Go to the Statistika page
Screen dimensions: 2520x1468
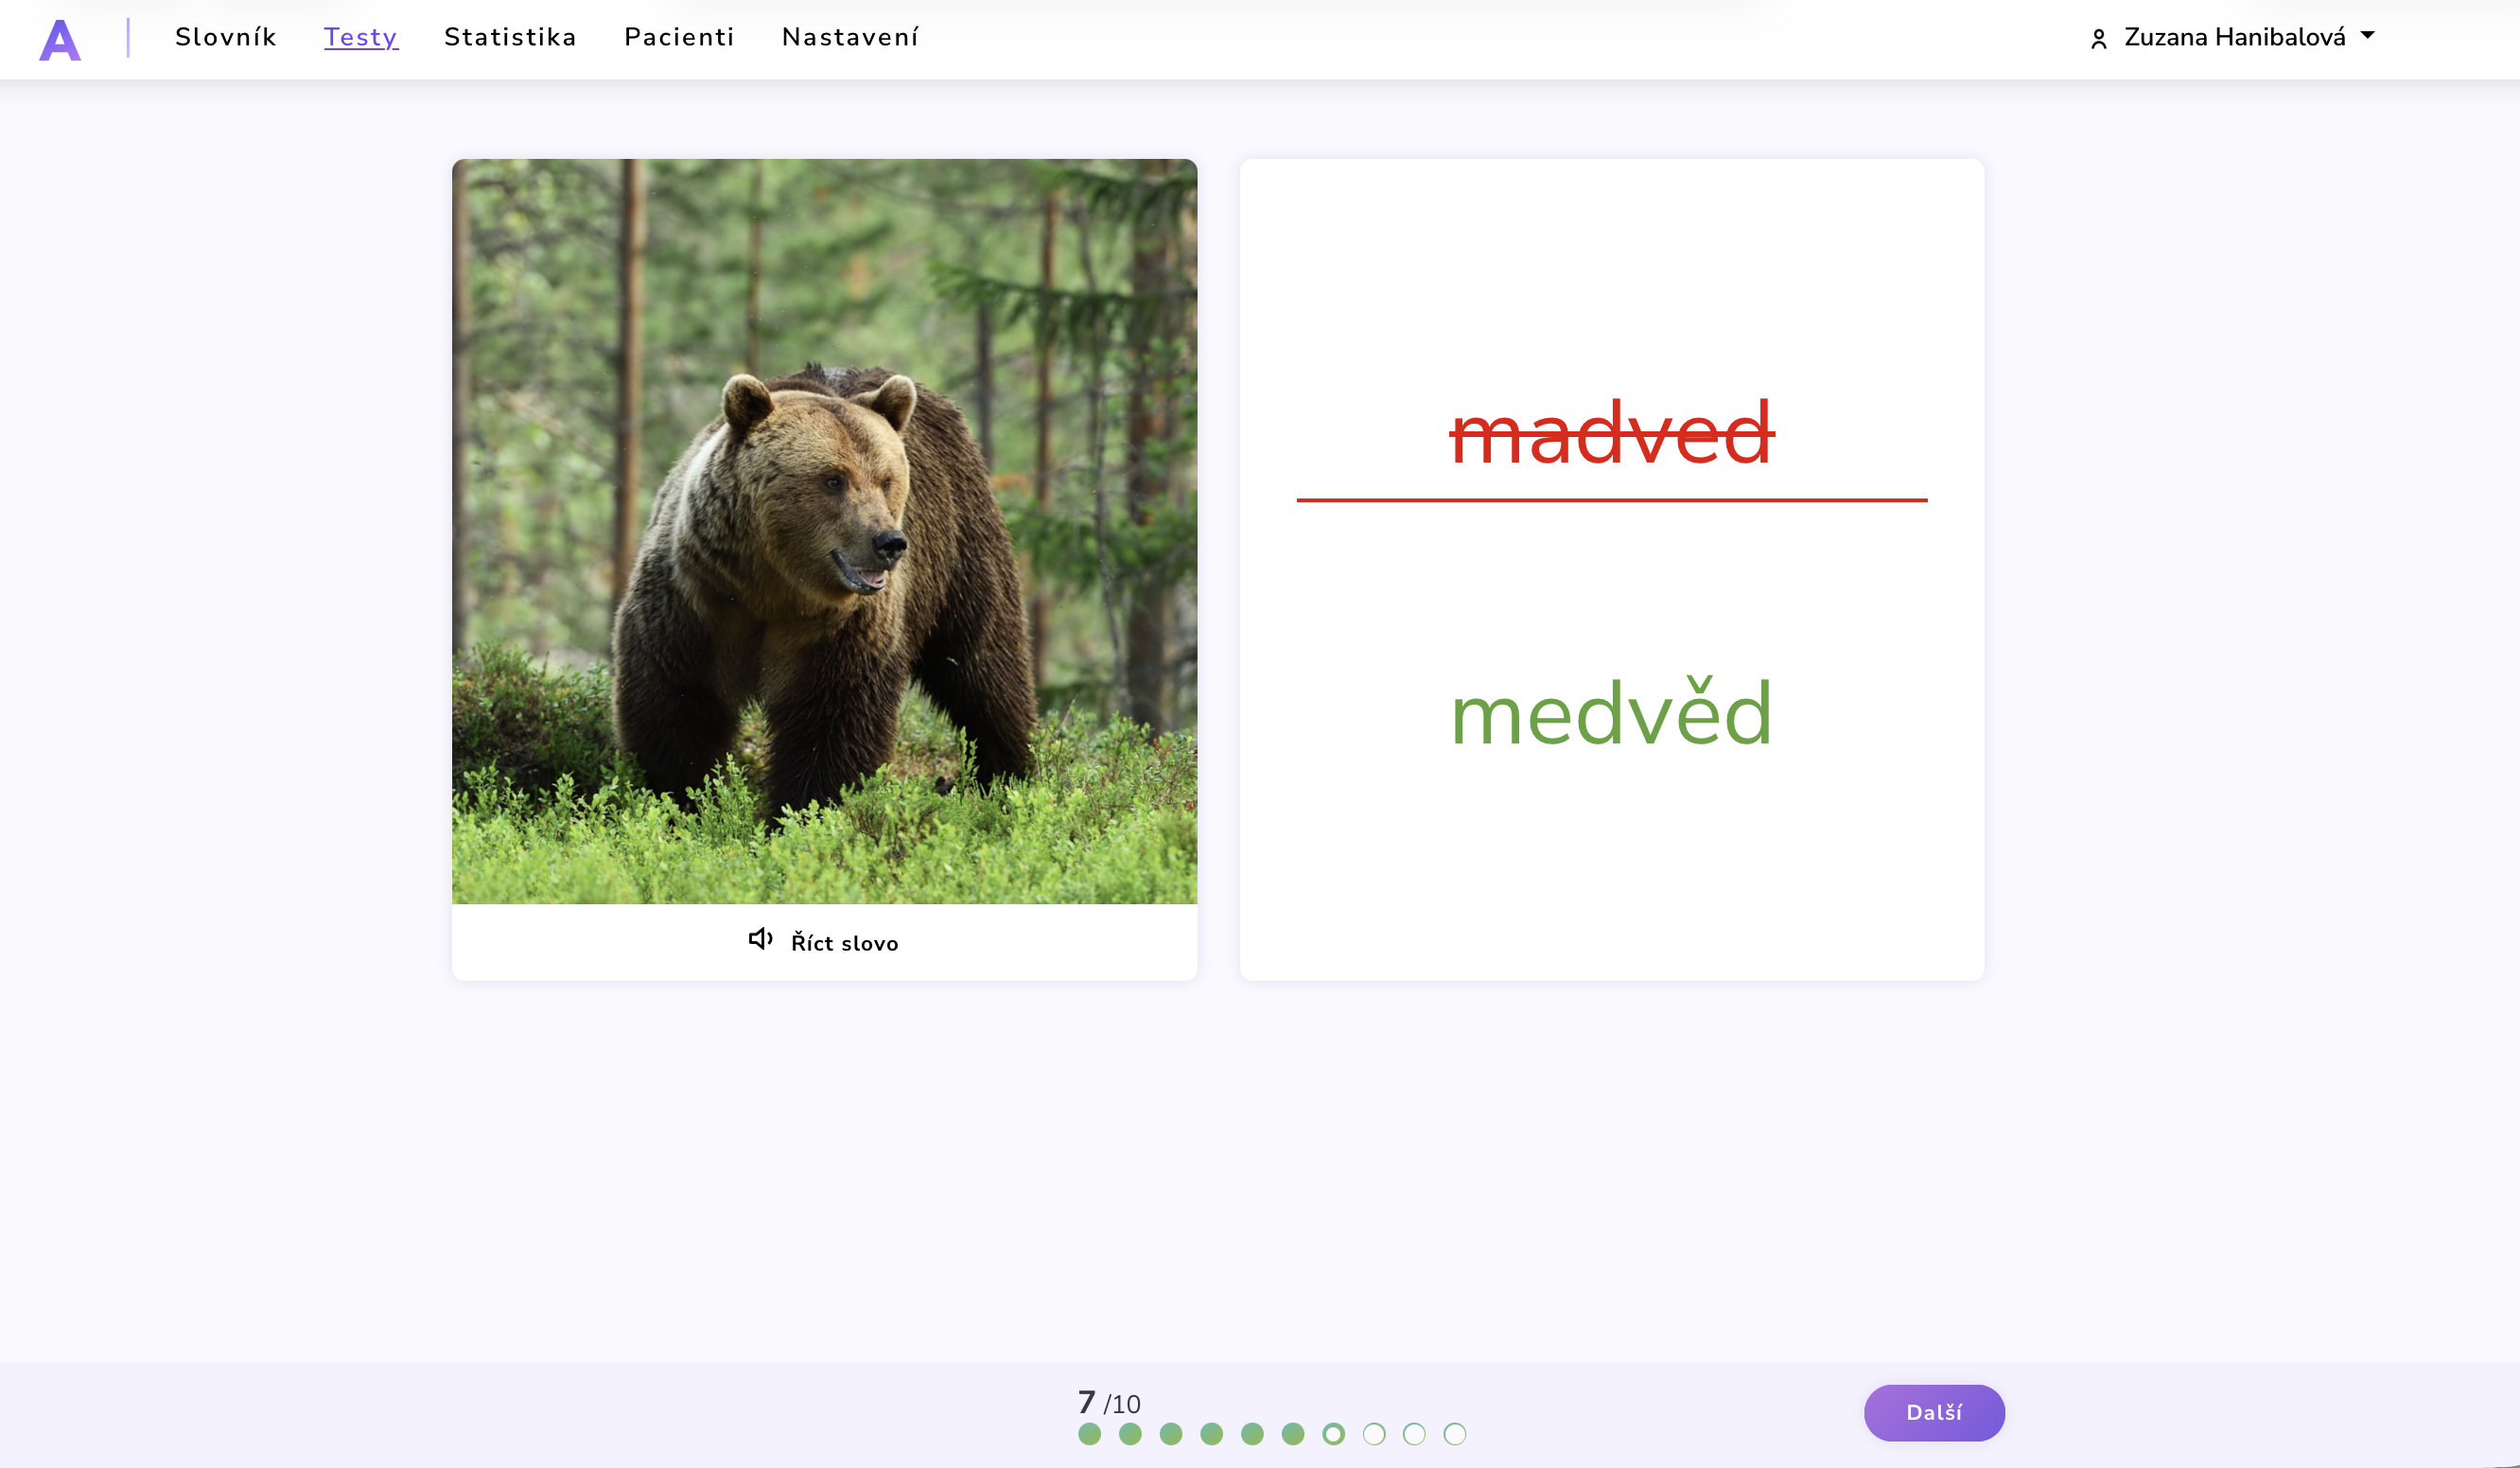click(x=510, y=38)
